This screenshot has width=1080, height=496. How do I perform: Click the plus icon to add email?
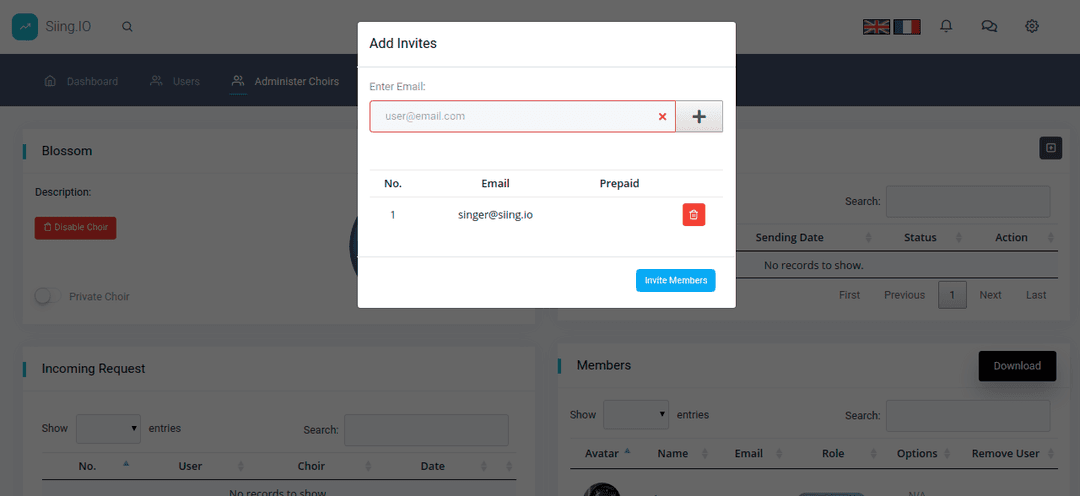click(x=699, y=116)
